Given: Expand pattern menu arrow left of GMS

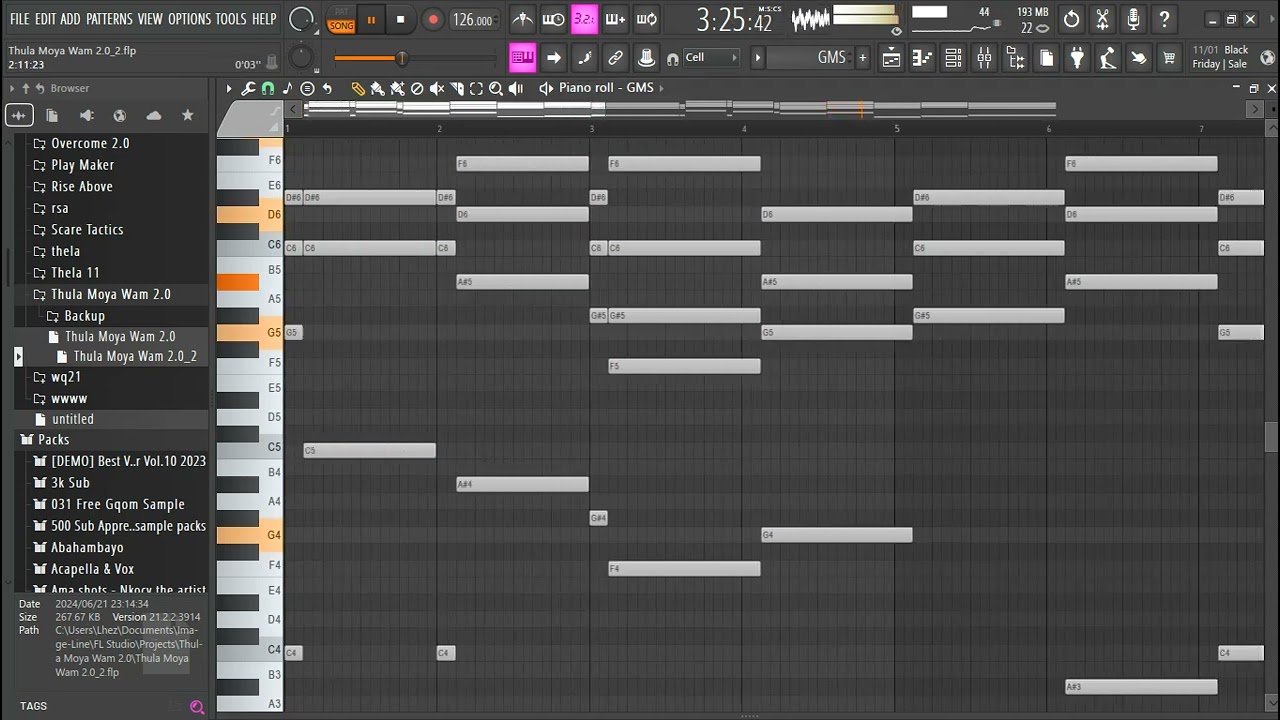Looking at the screenshot, I should tap(757, 58).
